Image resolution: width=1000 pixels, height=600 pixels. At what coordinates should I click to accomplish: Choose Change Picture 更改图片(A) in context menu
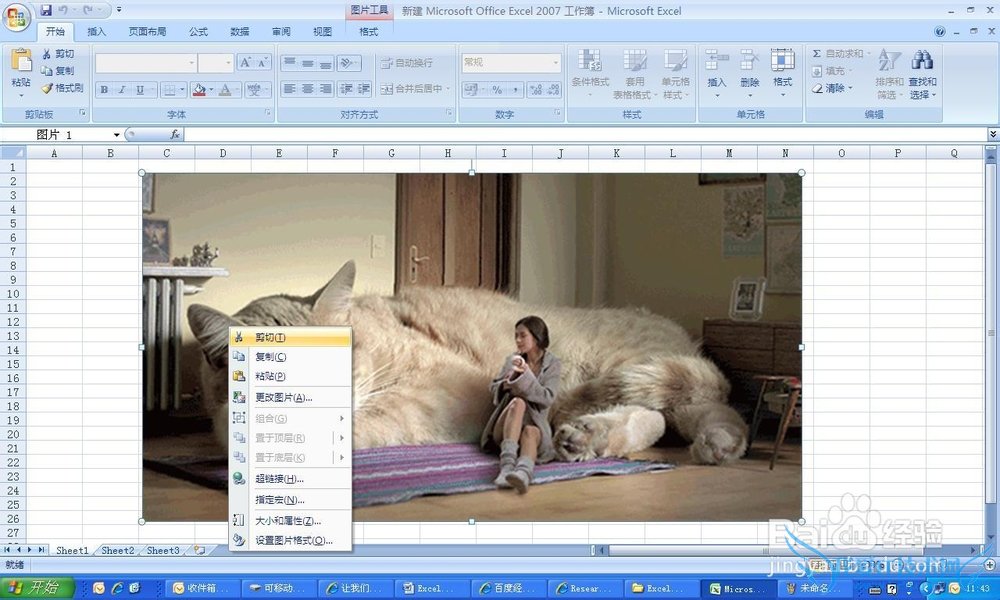tap(290, 397)
